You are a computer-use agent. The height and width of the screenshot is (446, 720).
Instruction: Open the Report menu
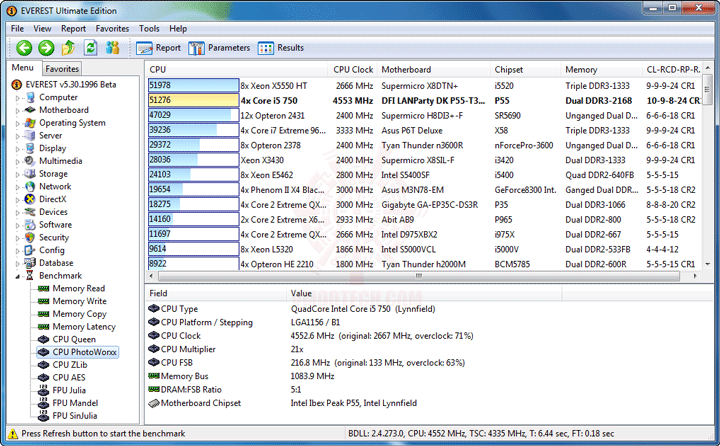(x=73, y=28)
